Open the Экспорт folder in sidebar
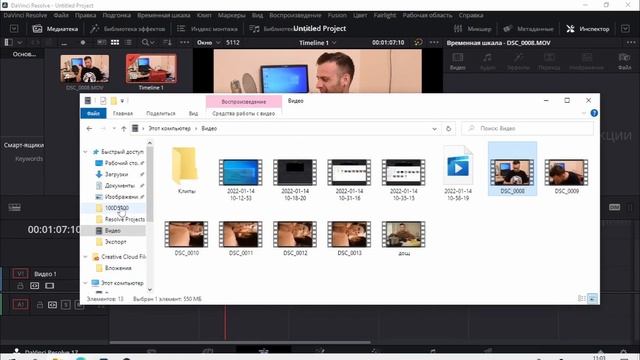640x360 pixels. 116,242
